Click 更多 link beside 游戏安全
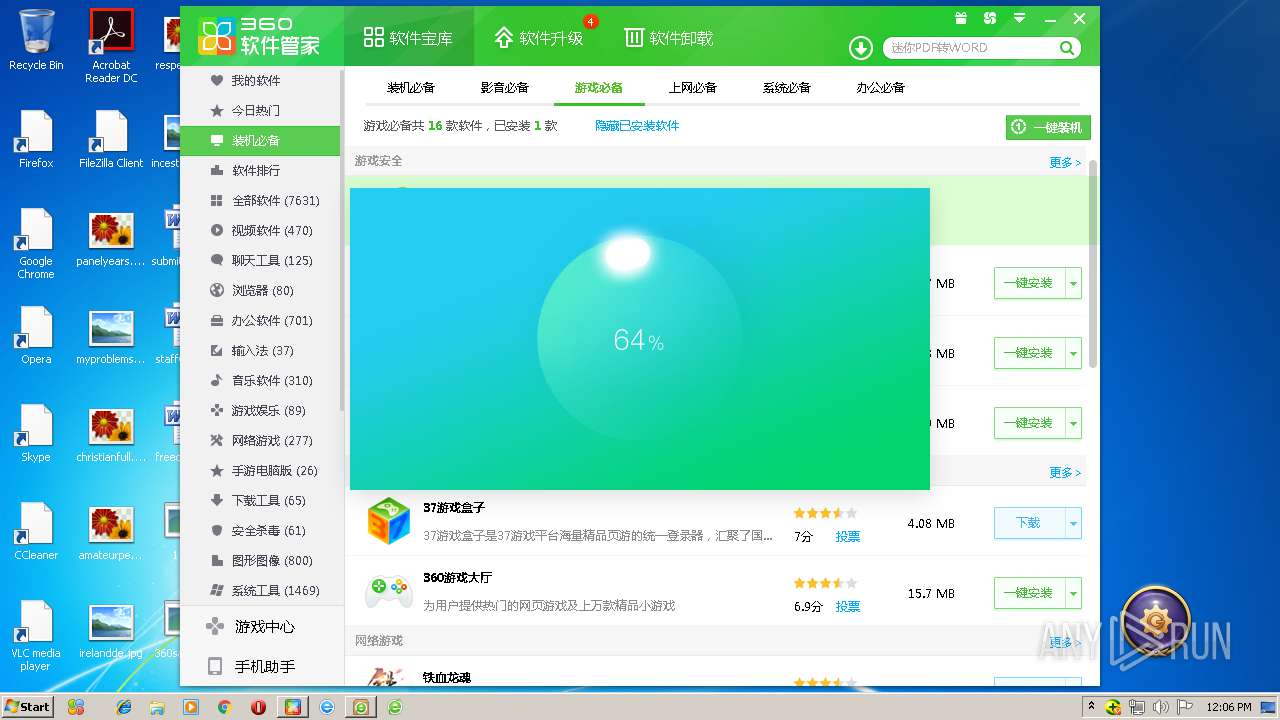 pyautogui.click(x=1065, y=162)
